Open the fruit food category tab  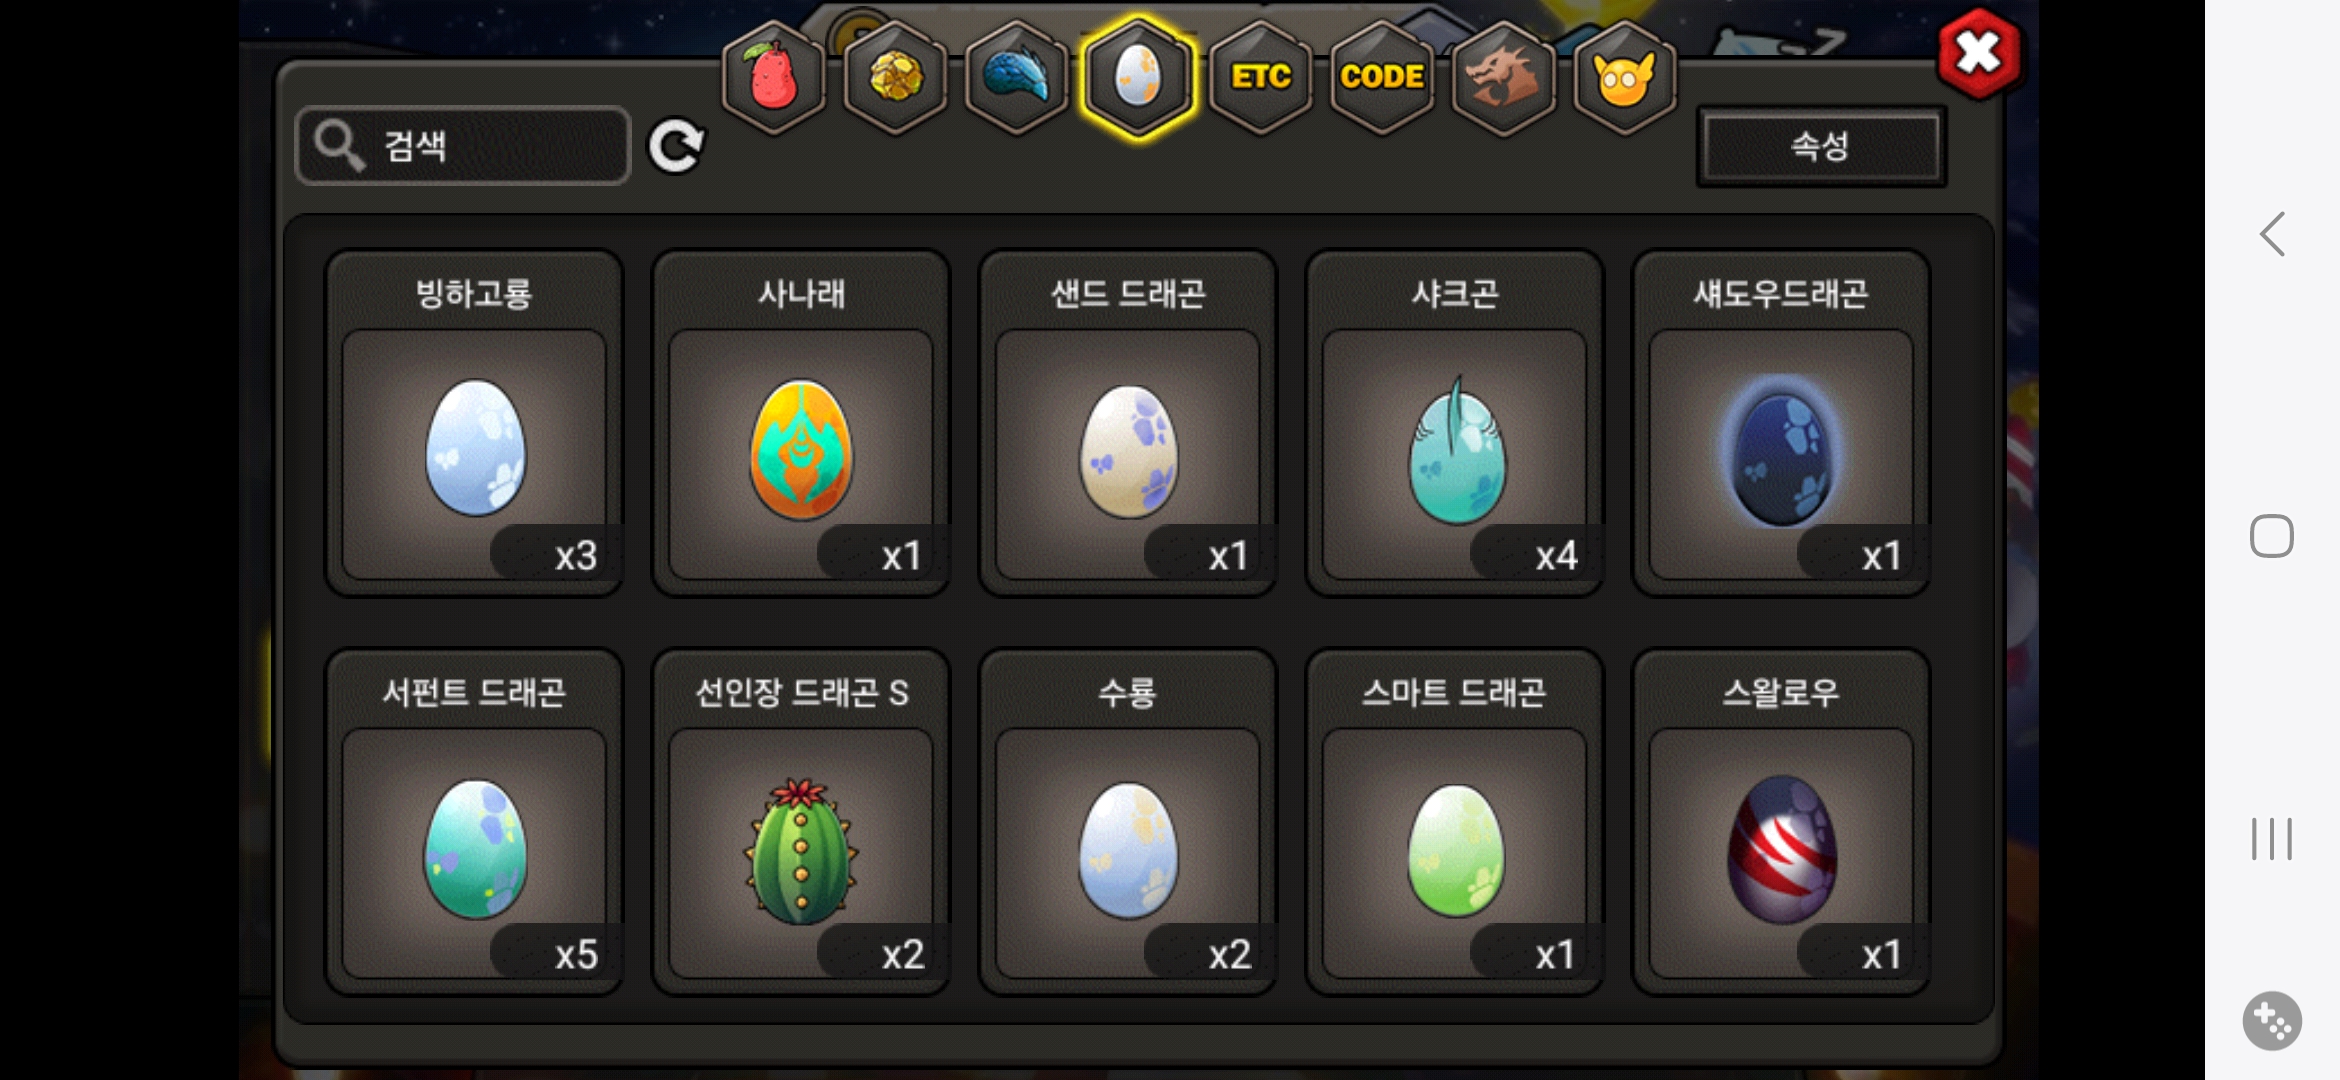(774, 78)
